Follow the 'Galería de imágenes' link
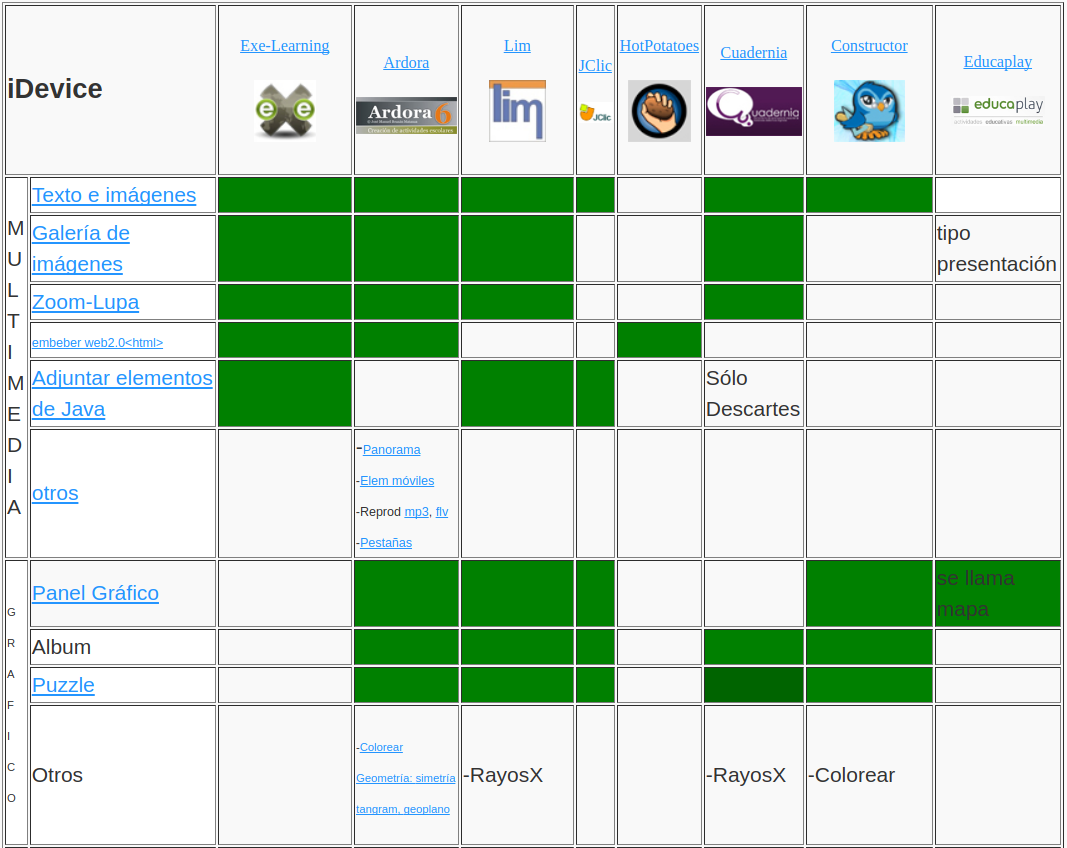Viewport: 1067px width, 848px height. tap(80, 248)
